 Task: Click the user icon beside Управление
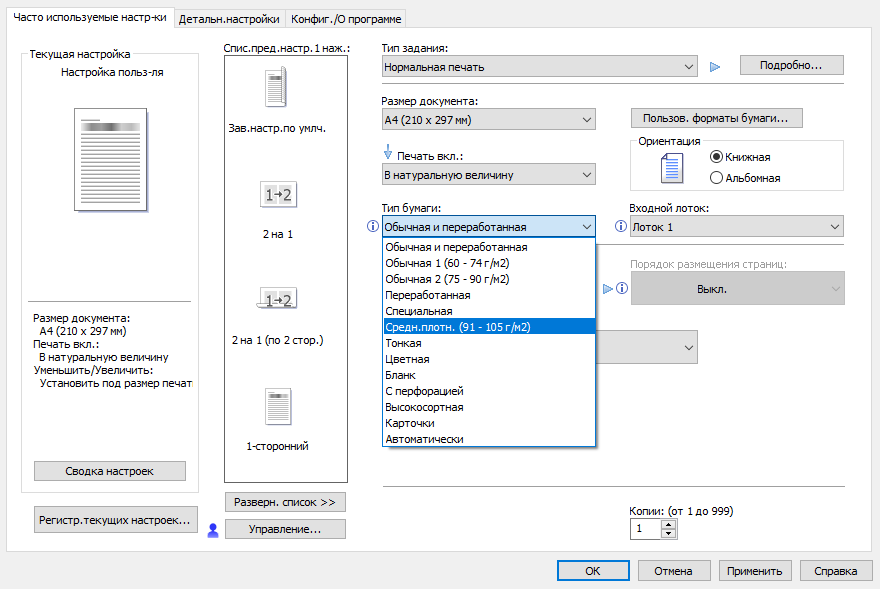click(212, 530)
